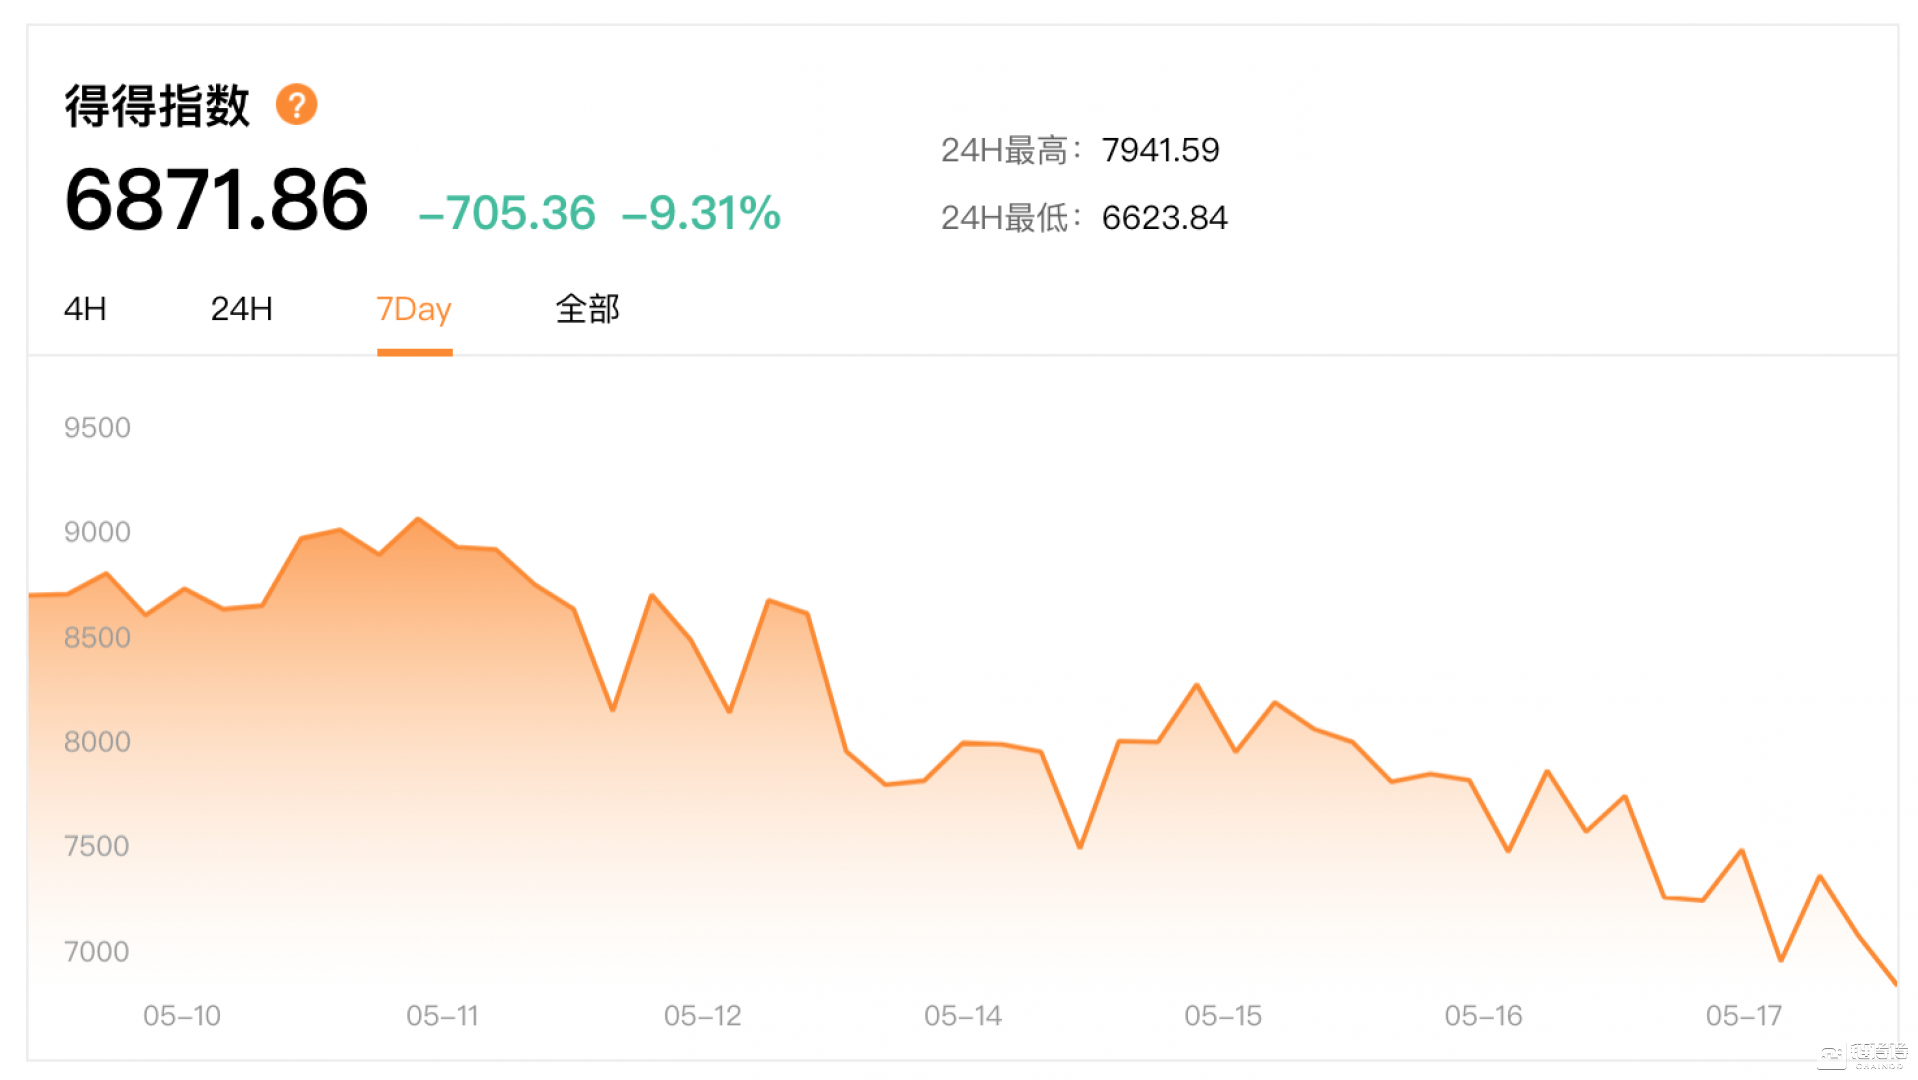Click the 05-12 date label
Image resolution: width=1918 pixels, height=1080 pixels.
coord(703,1016)
